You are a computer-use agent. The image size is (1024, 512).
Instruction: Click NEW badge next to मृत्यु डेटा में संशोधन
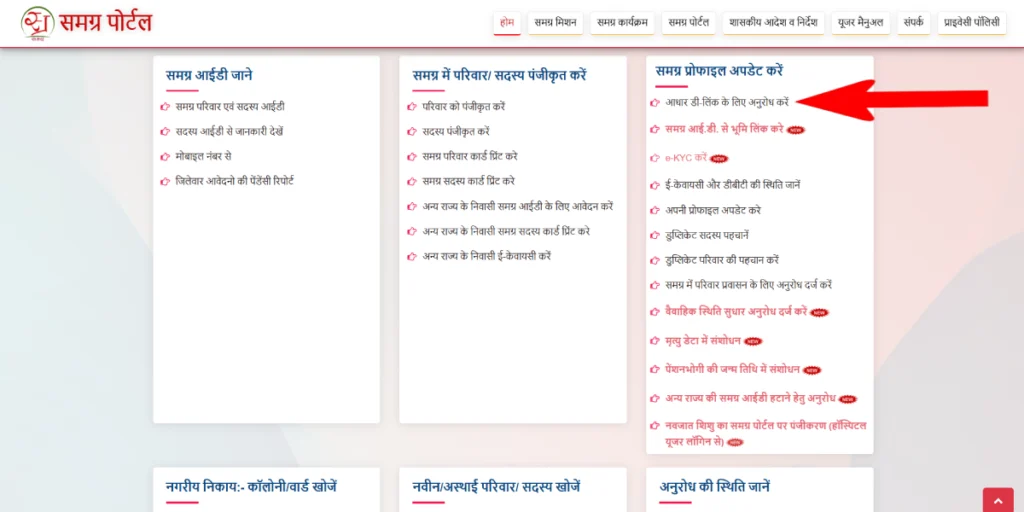pos(753,342)
